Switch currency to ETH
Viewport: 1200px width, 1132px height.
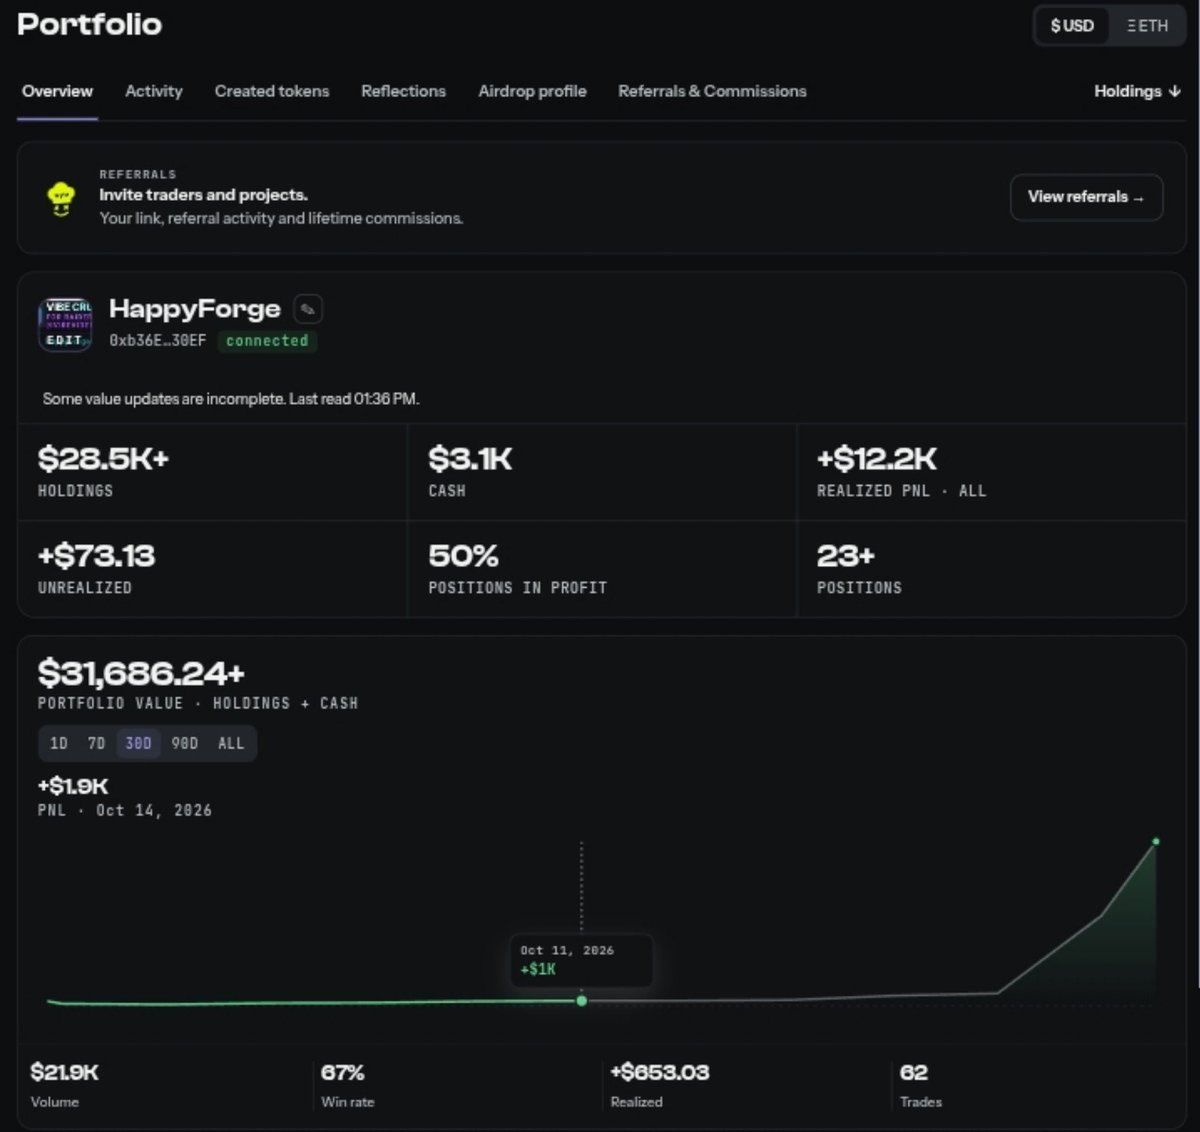tap(1147, 26)
